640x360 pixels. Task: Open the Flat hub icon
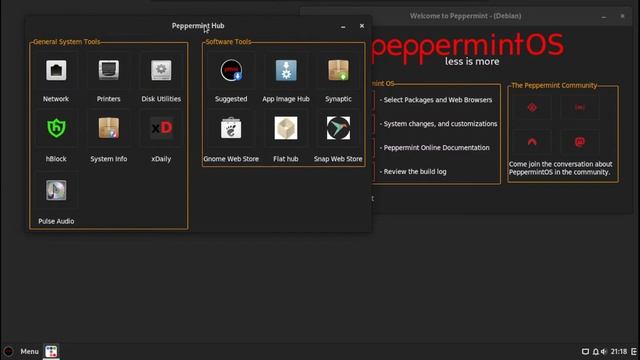[x=286, y=128]
